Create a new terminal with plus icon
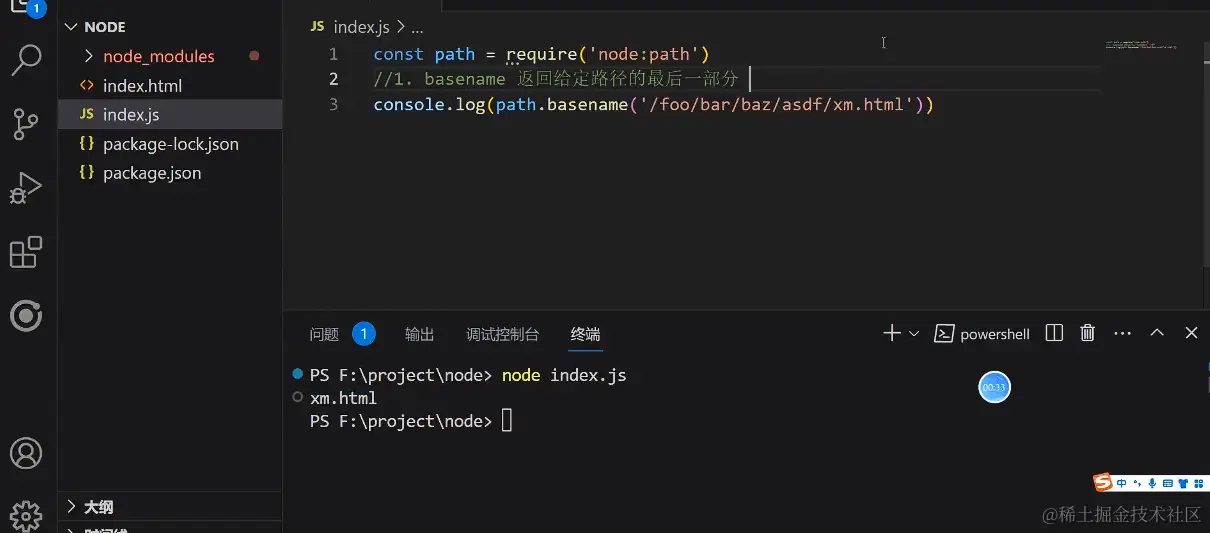 891,333
